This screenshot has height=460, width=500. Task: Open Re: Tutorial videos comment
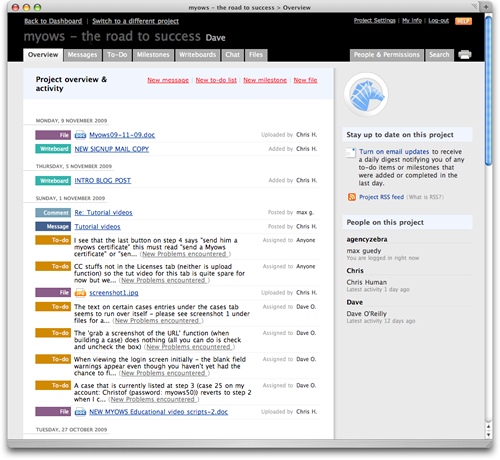point(103,213)
